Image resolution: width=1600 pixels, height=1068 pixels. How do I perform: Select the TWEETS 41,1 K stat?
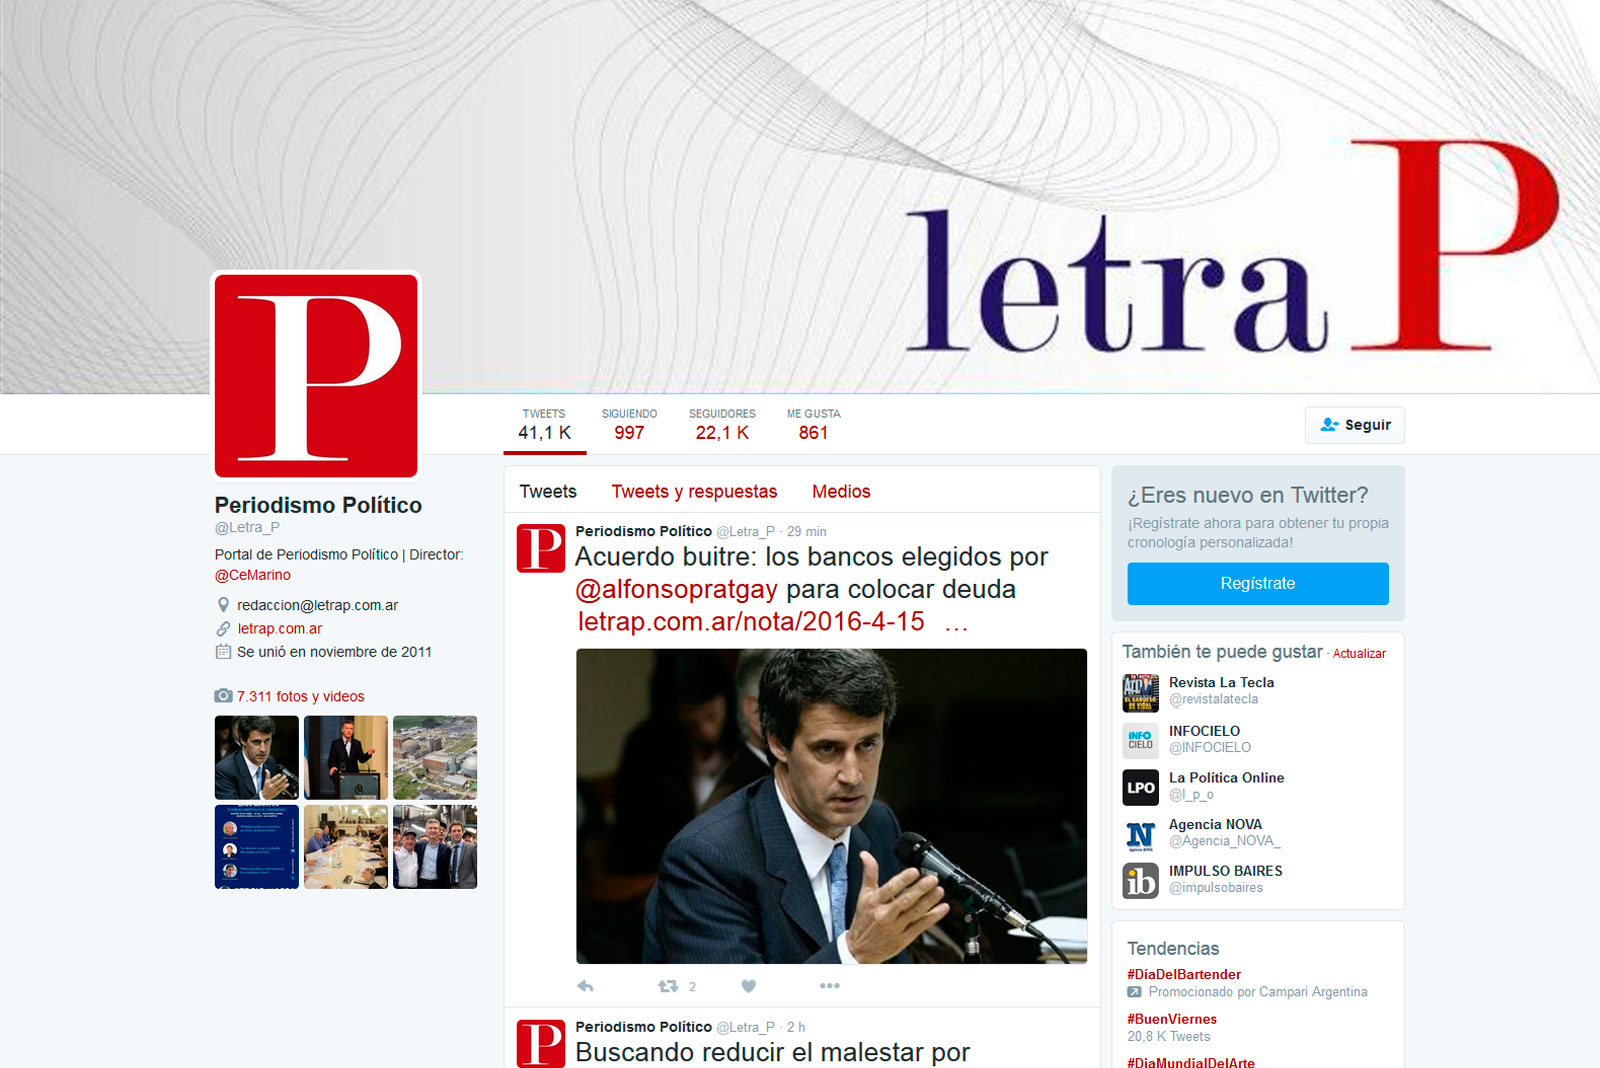[x=544, y=425]
